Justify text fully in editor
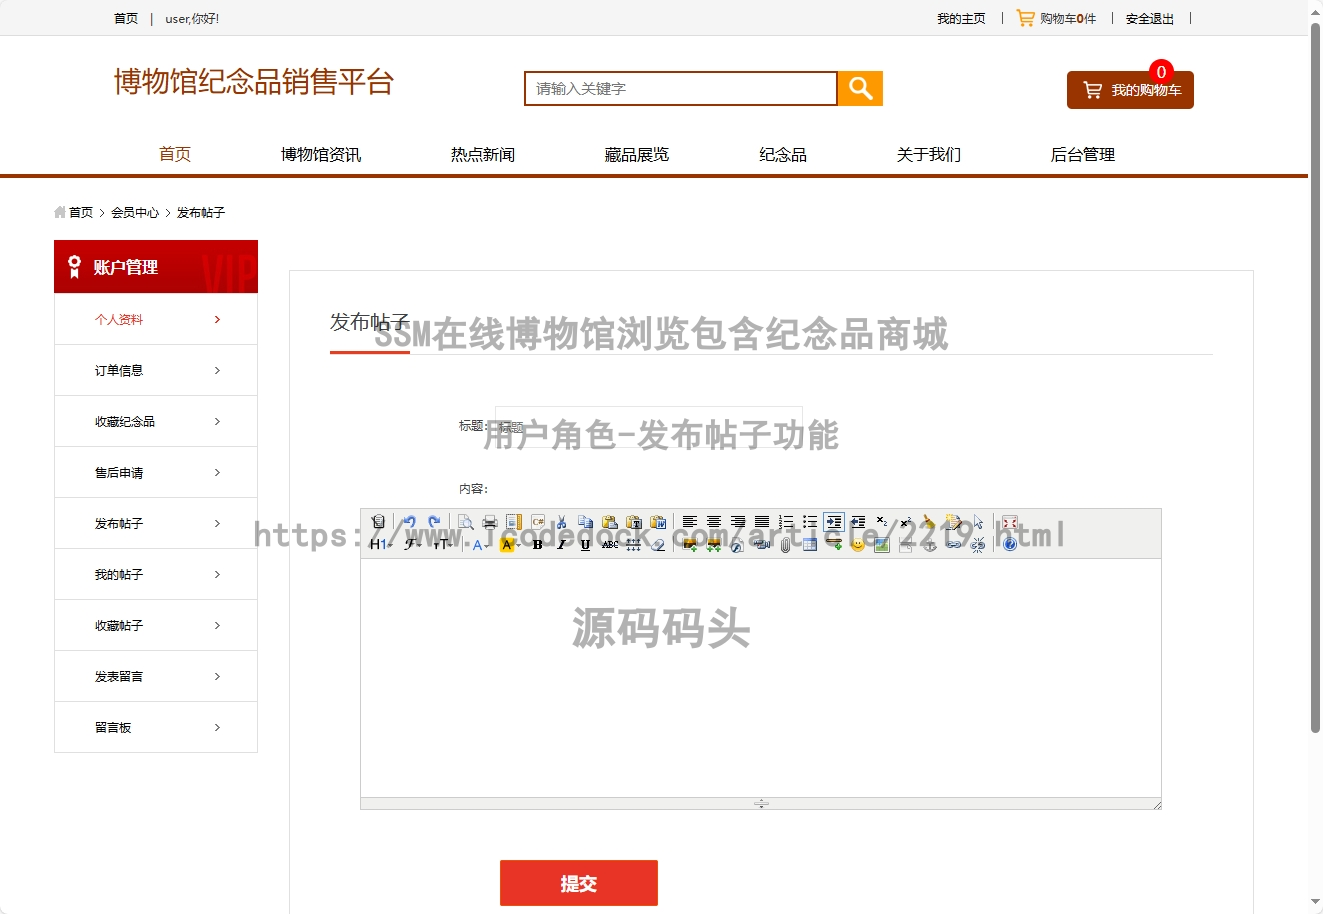This screenshot has width=1323, height=914. (x=762, y=522)
